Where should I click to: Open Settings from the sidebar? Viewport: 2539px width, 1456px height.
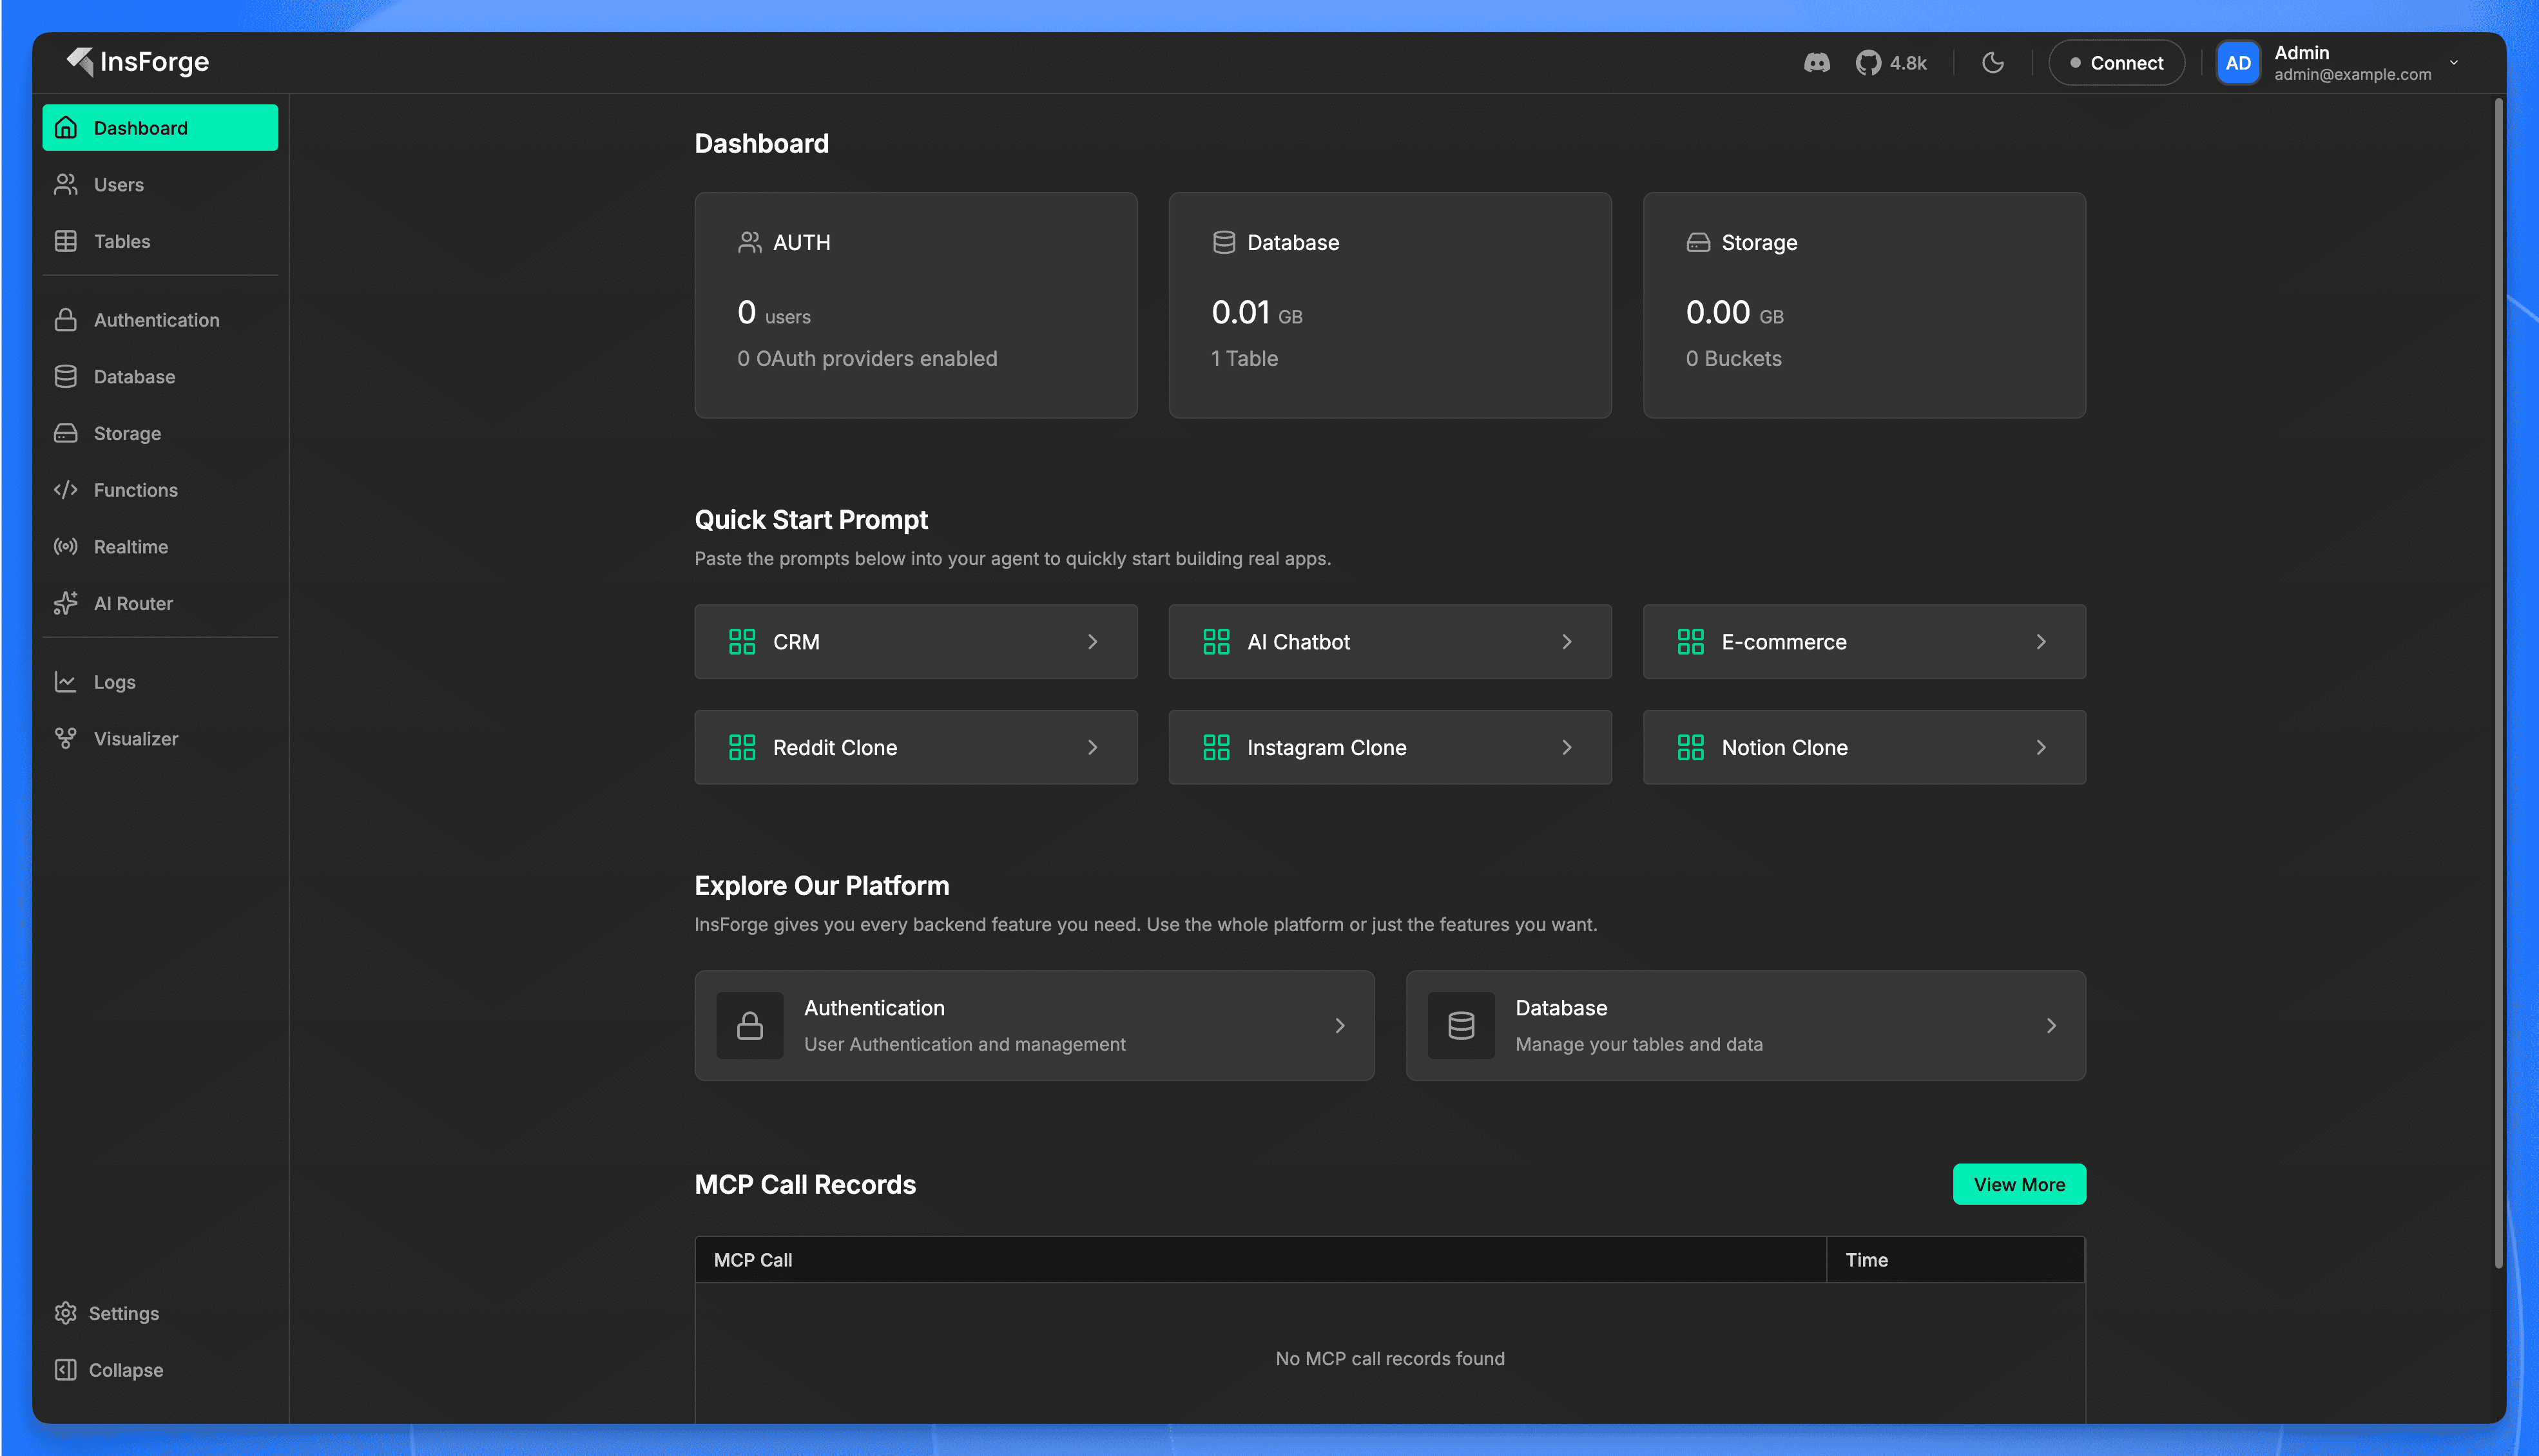pos(123,1313)
